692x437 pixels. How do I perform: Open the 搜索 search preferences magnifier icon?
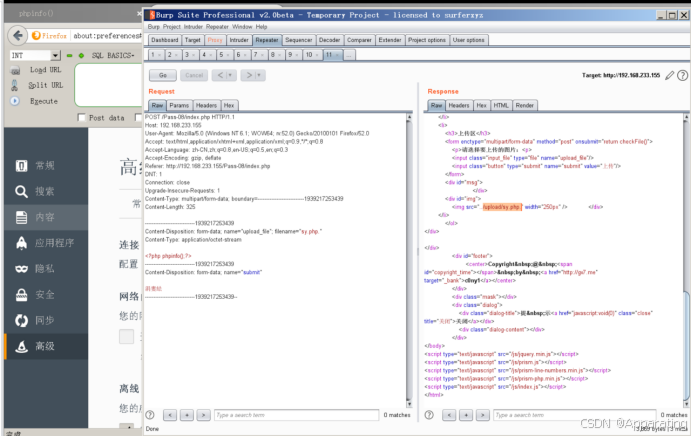pyautogui.click(x=22, y=192)
